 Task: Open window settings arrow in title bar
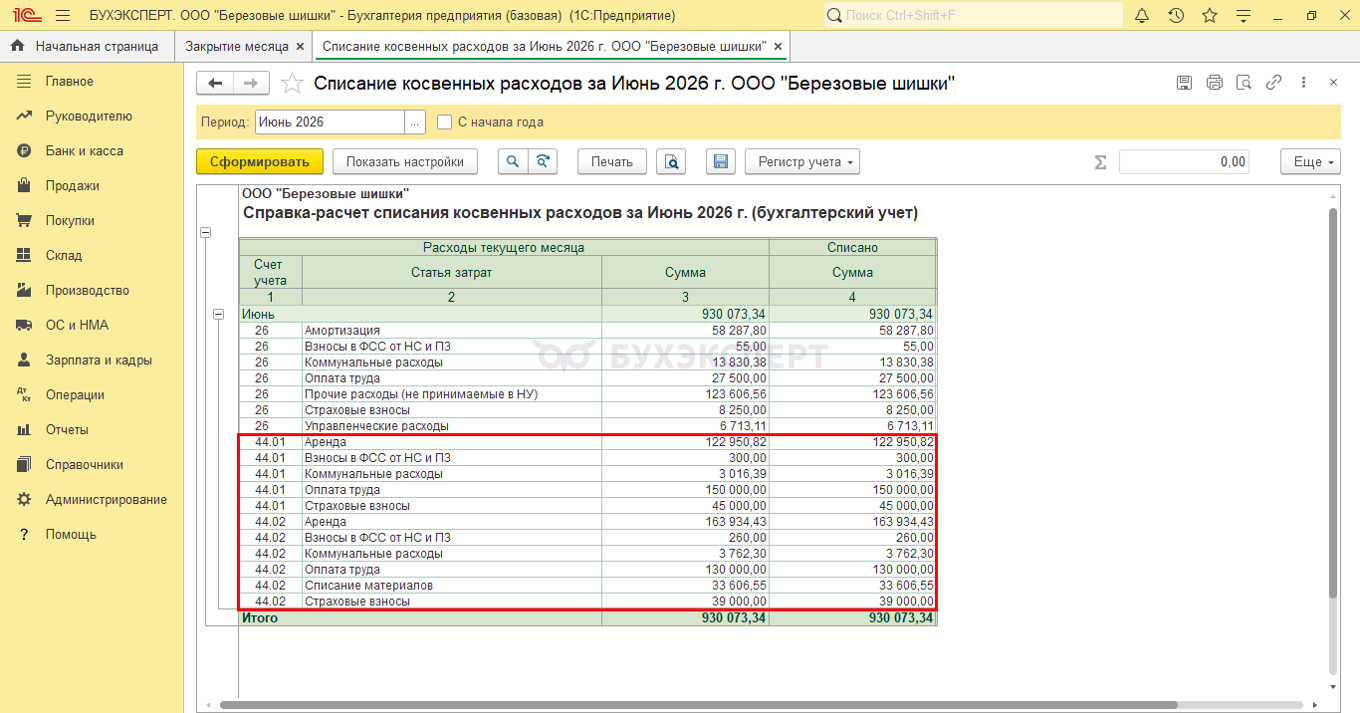(1244, 15)
